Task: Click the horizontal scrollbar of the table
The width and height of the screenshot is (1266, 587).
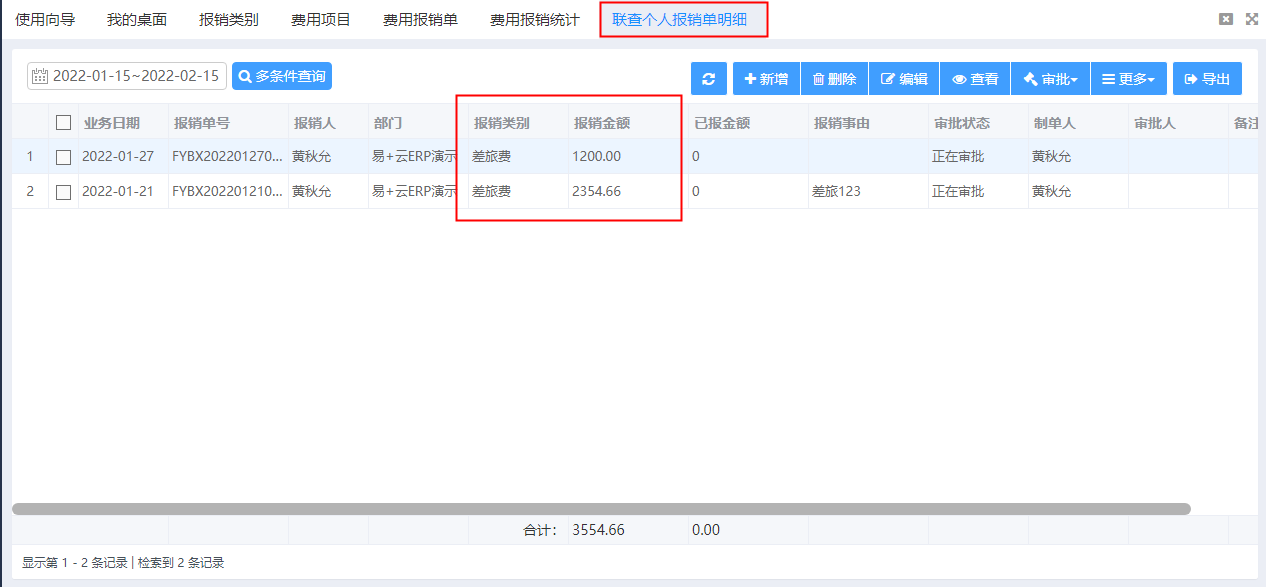Action: tap(601, 509)
